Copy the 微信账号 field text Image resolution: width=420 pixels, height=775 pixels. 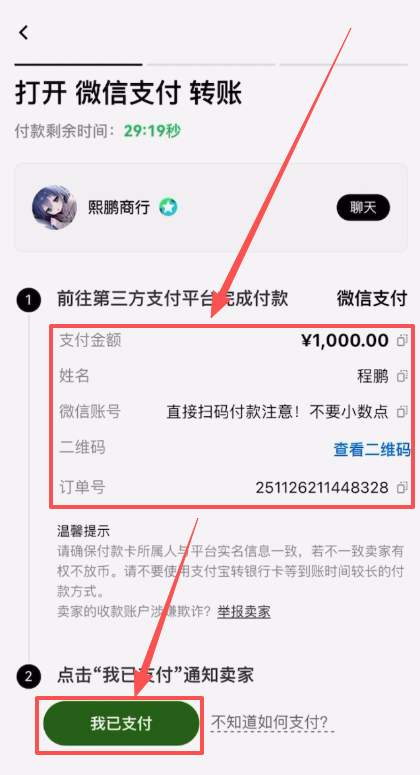click(x=402, y=412)
